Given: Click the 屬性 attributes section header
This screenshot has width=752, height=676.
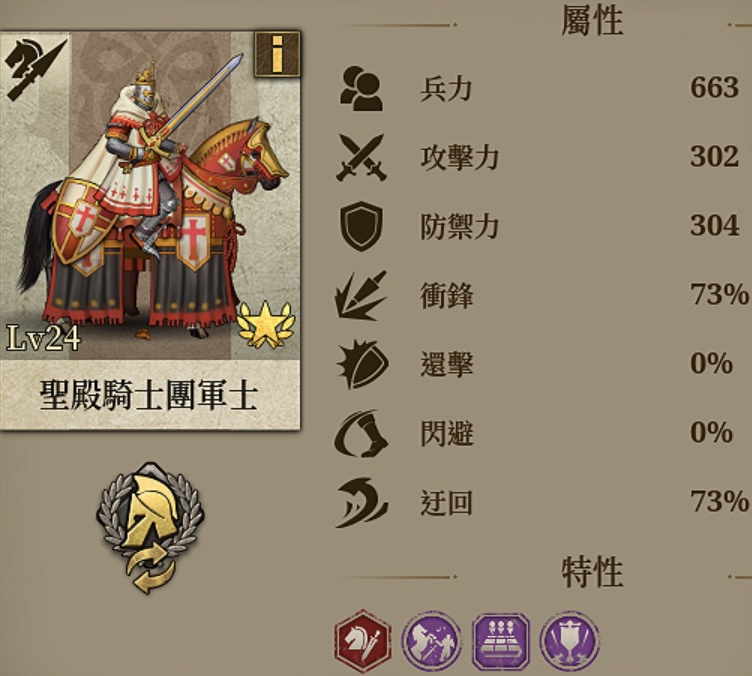Looking at the screenshot, I should pyautogui.click(x=592, y=20).
